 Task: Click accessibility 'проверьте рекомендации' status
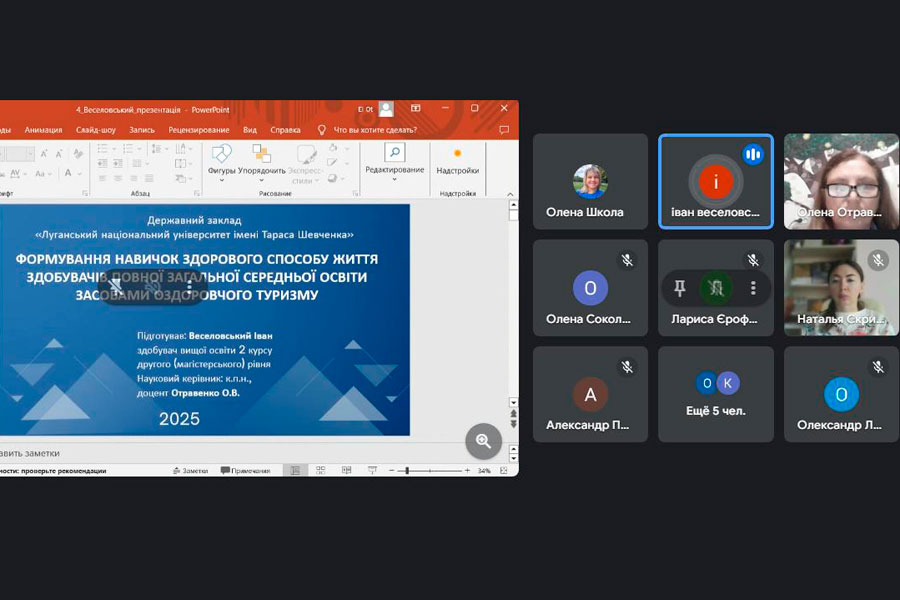pos(53,471)
